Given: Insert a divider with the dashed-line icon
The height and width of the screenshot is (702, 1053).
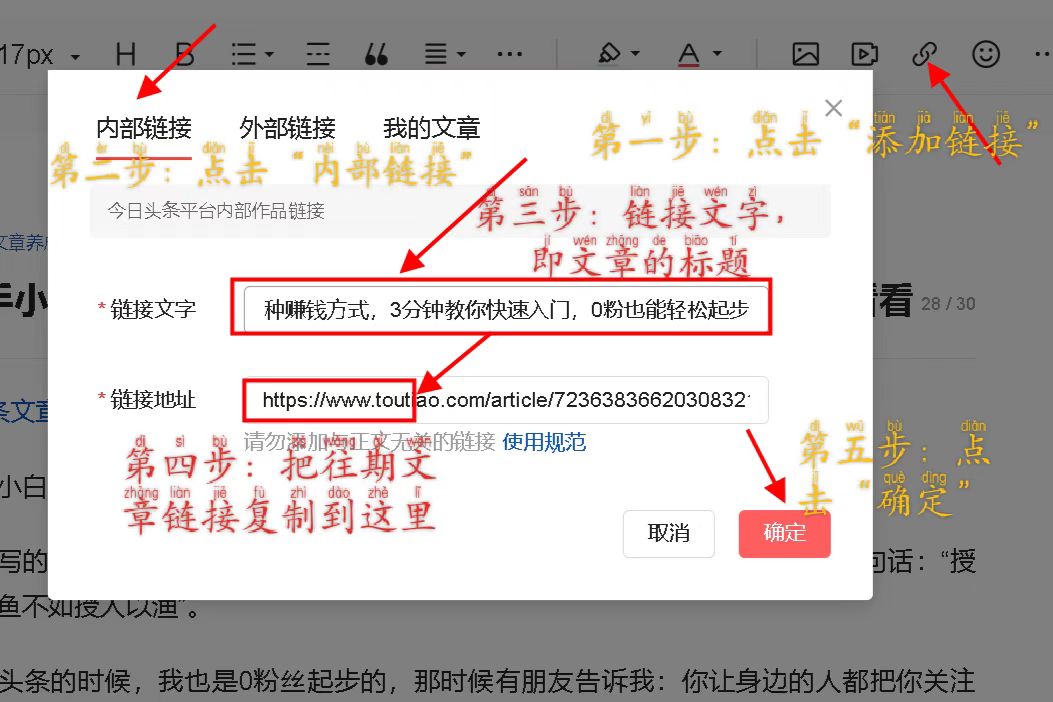Looking at the screenshot, I should pyautogui.click(x=317, y=54).
